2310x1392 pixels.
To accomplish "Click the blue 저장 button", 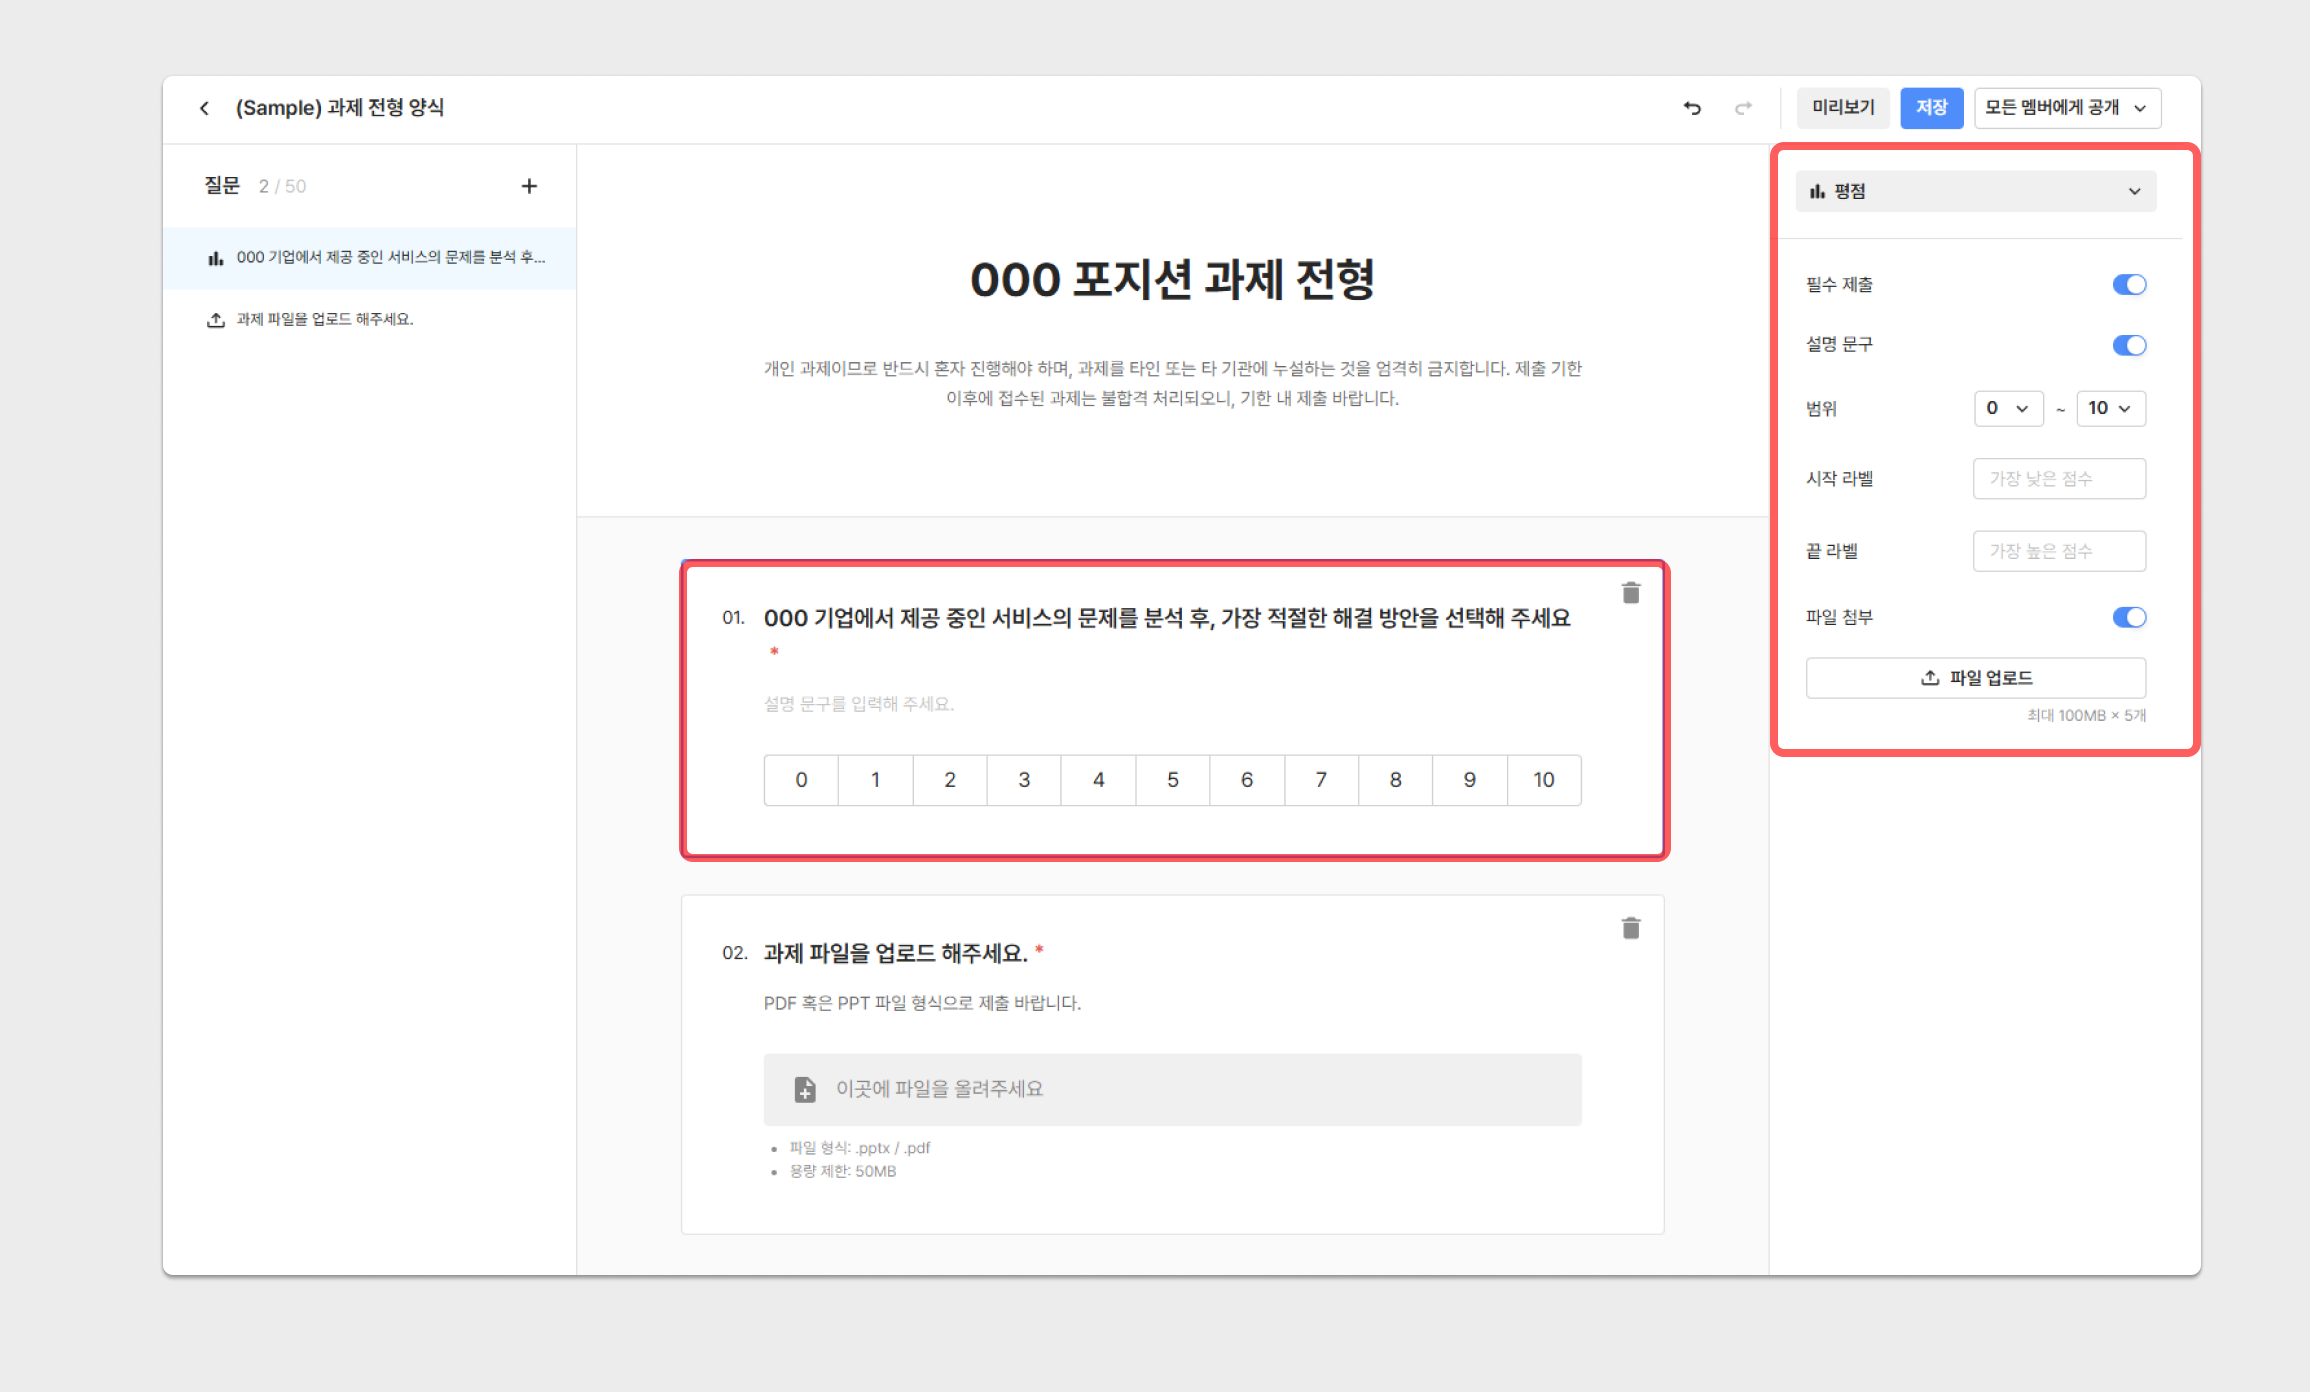I will click(x=1931, y=108).
